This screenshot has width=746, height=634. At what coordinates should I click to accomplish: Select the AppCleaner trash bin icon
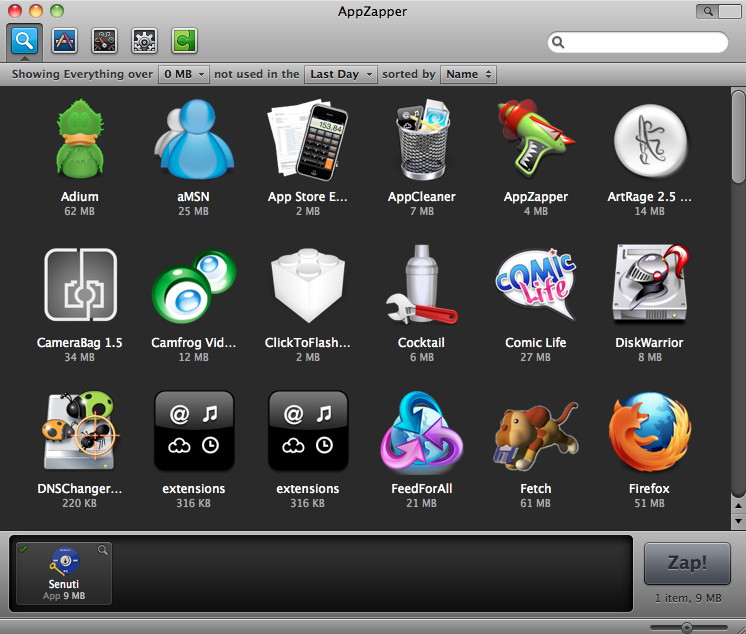tap(422, 140)
